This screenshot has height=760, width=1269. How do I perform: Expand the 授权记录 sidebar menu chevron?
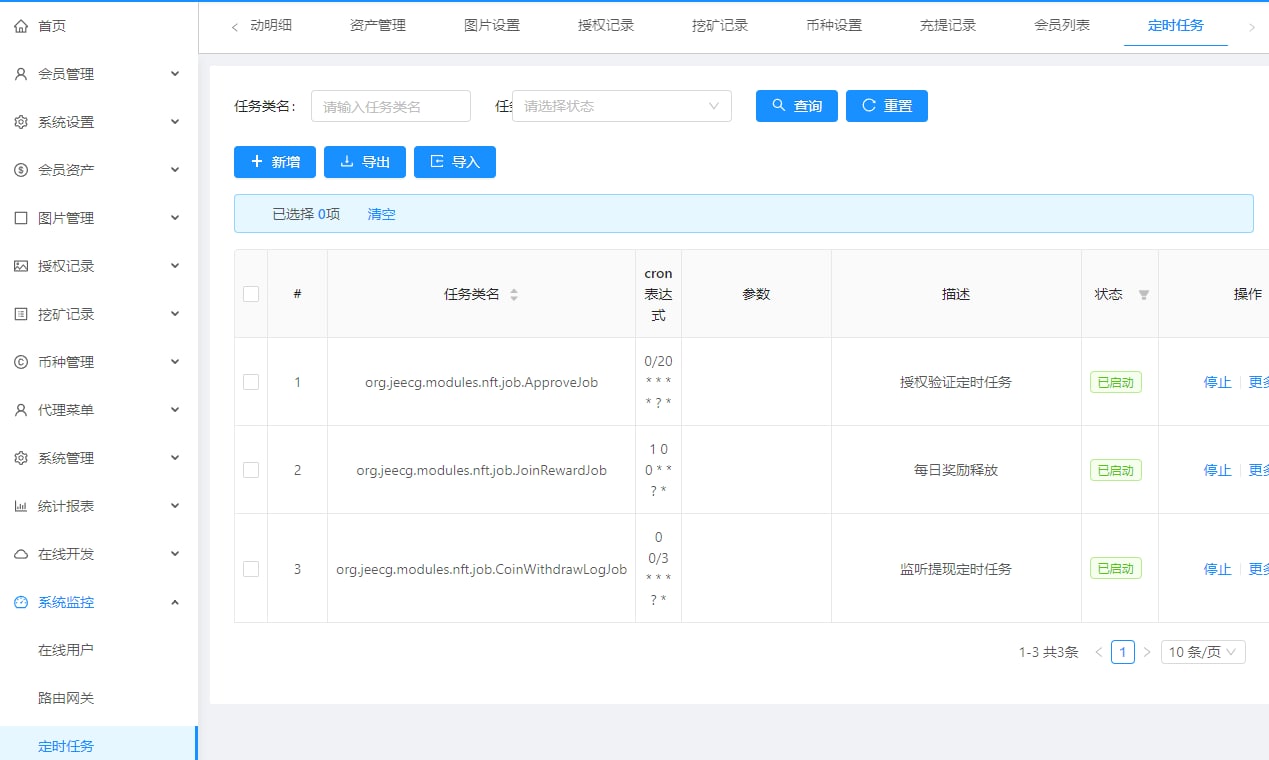point(175,266)
